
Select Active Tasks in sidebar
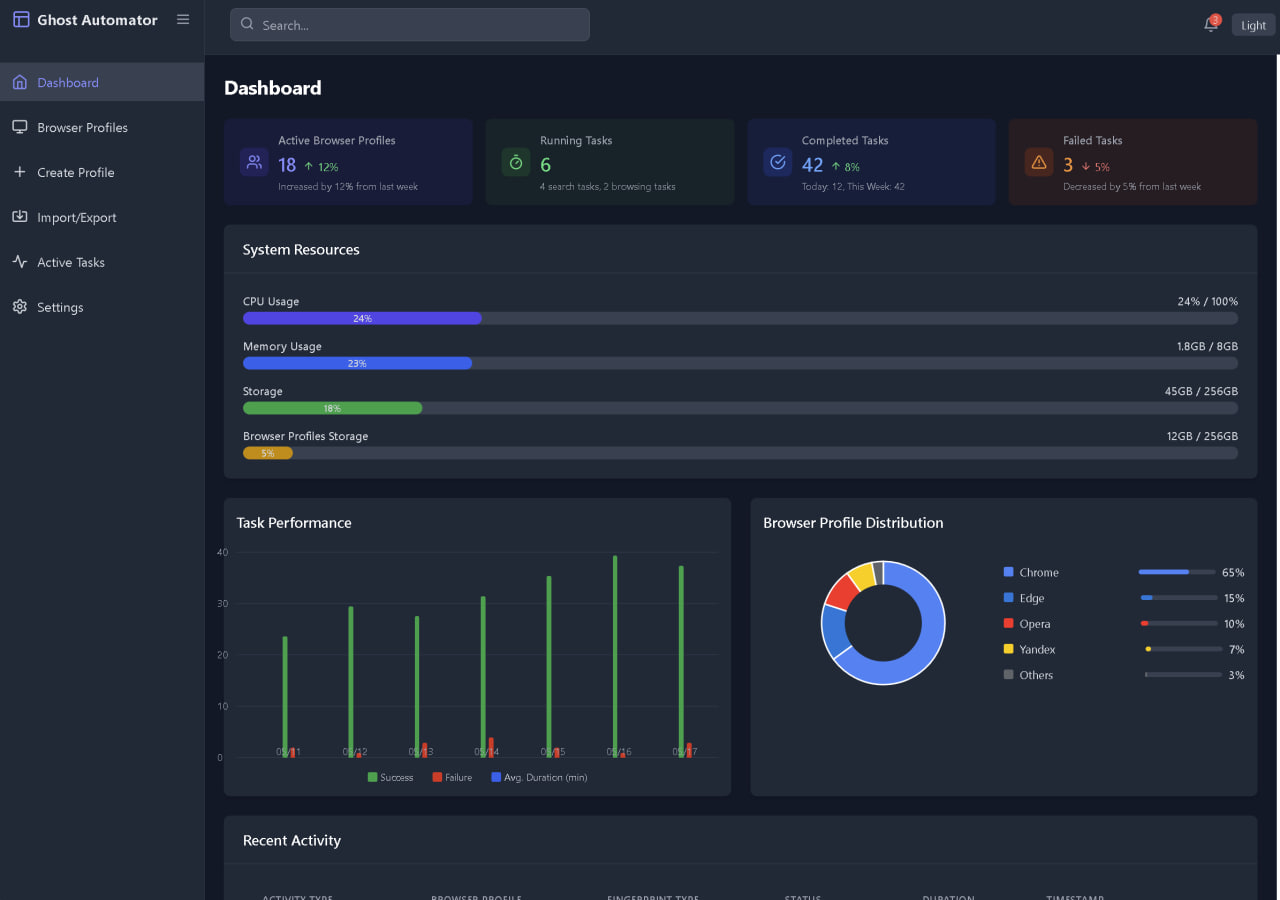[71, 263]
